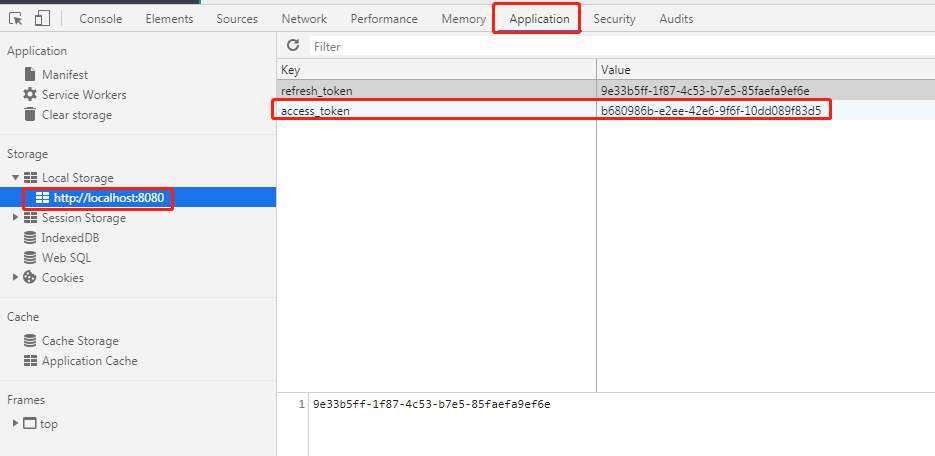
Task: Click the Manifest file icon
Action: 30,75
